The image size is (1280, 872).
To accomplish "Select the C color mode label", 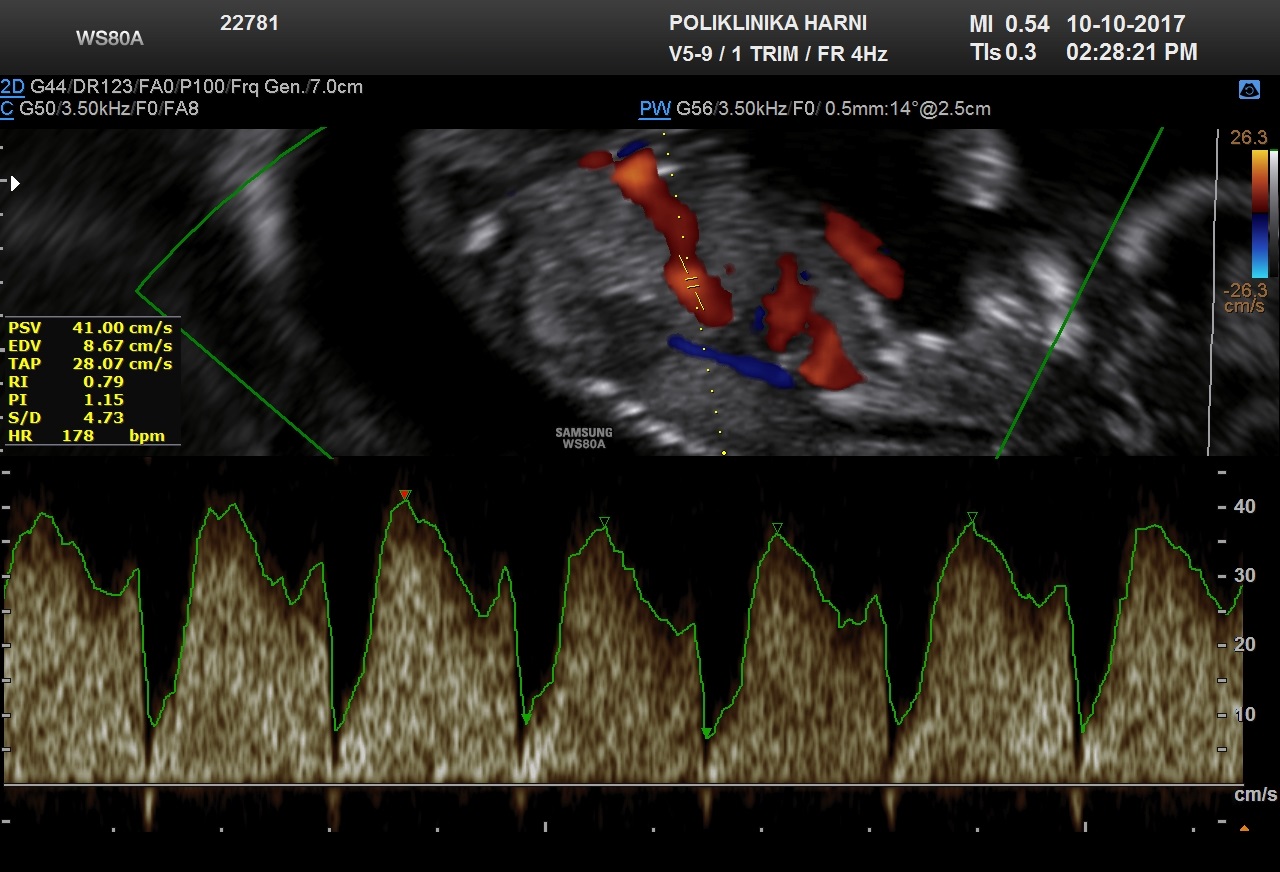I will (7, 109).
